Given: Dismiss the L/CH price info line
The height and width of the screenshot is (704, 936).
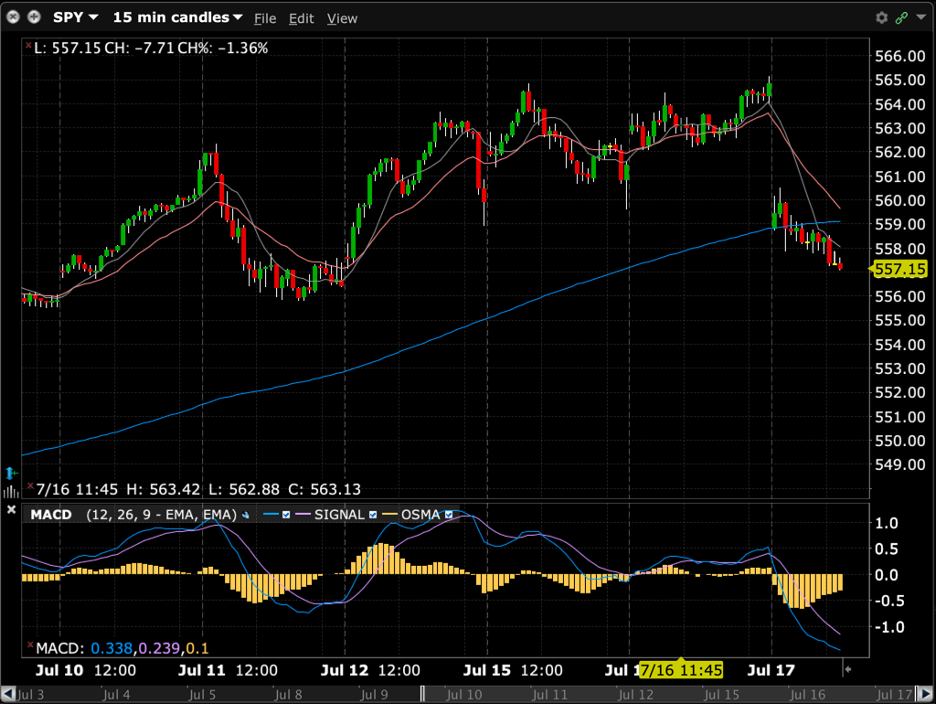Looking at the screenshot, I should pyautogui.click(x=28, y=45).
